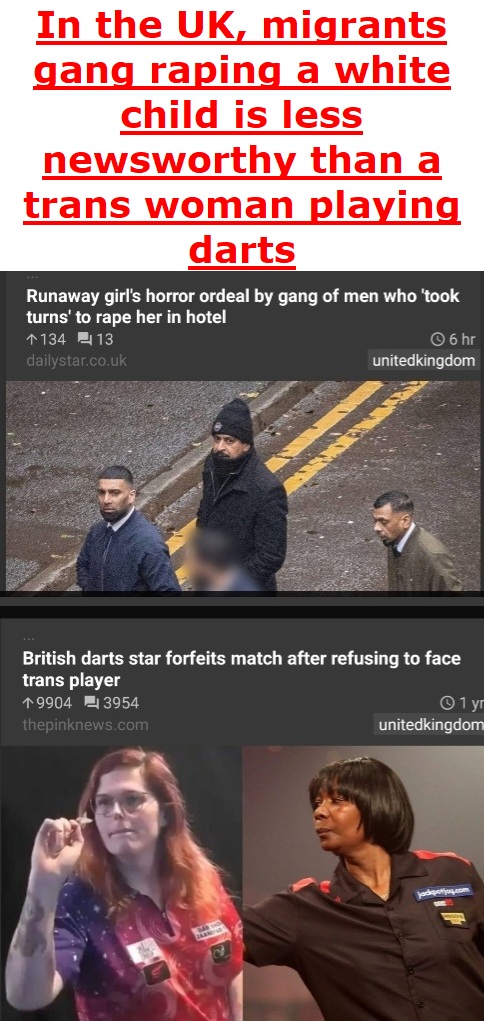Click the clock icon next to 6 hr
Screen dimensions: 484x1021
(x=438, y=339)
